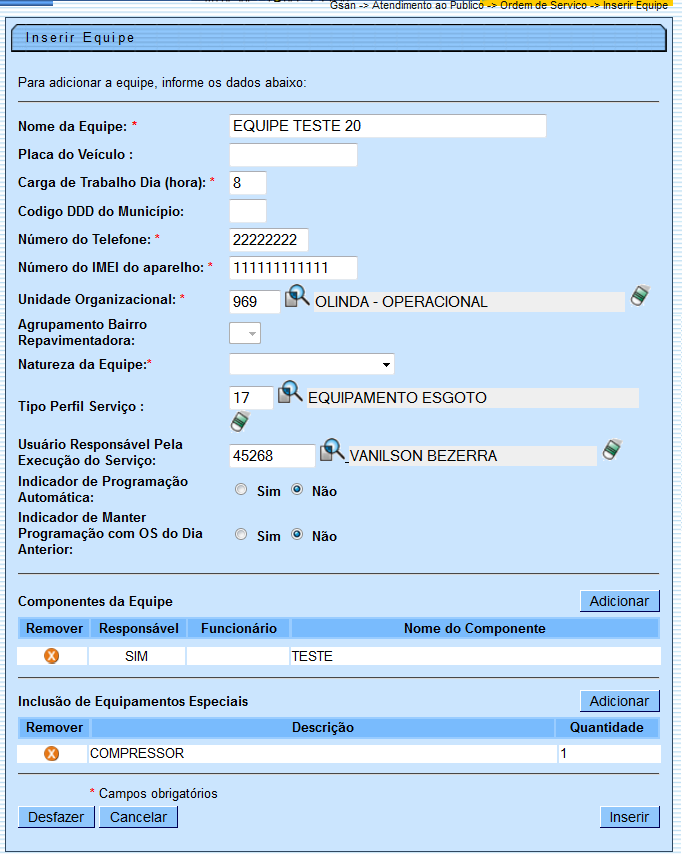The width and height of the screenshot is (683, 865).
Task: Clear Unidade Organizacional with eraser icon
Action: tap(640, 297)
